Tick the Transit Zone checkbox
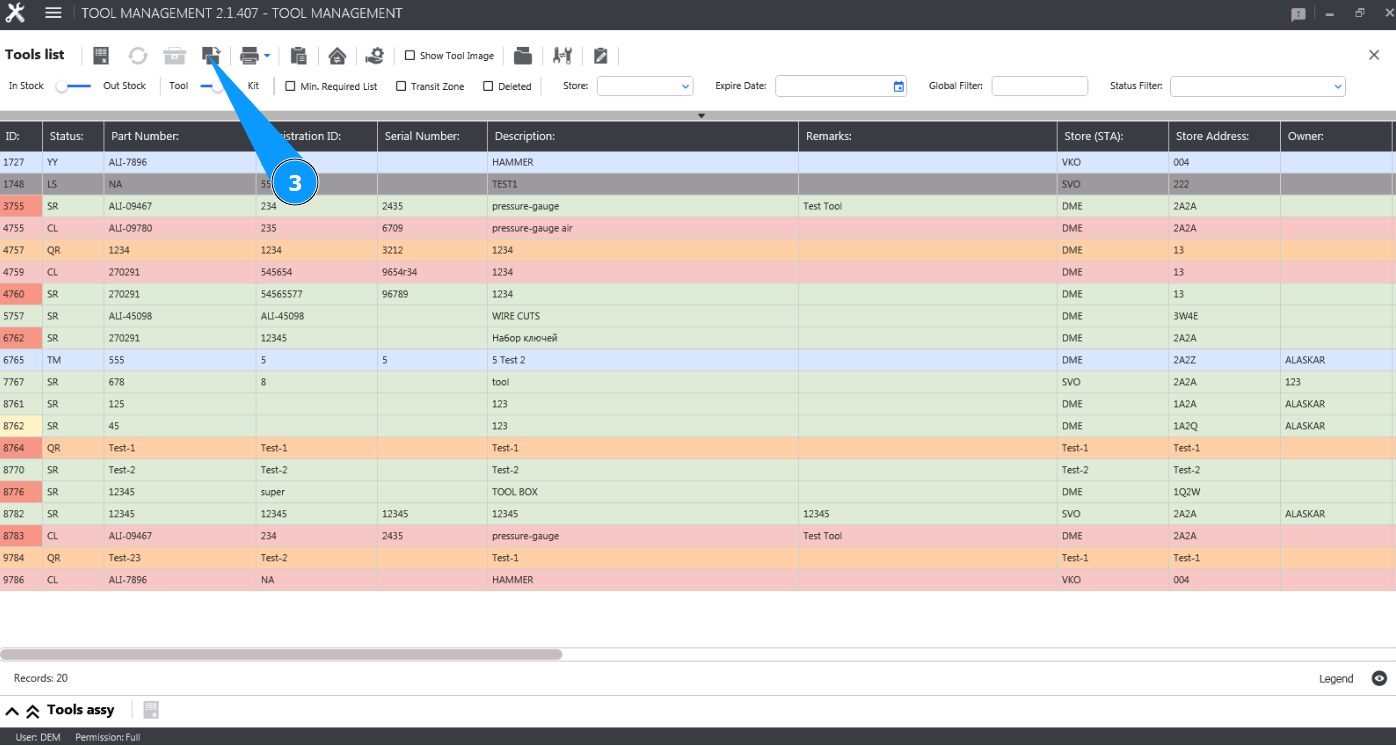The width and height of the screenshot is (1396, 746). point(401,86)
